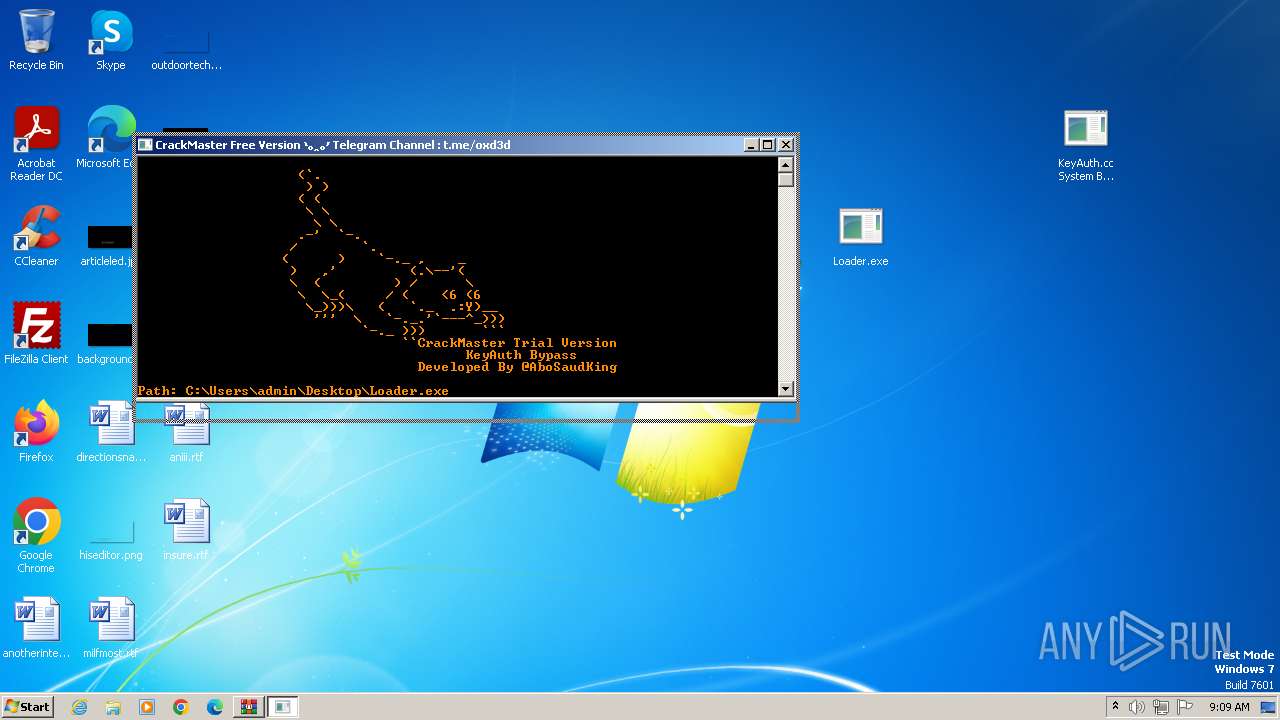Viewport: 1280px width, 720px height.
Task: Launch Google Chrome desktop shortcut
Action: click(x=36, y=536)
